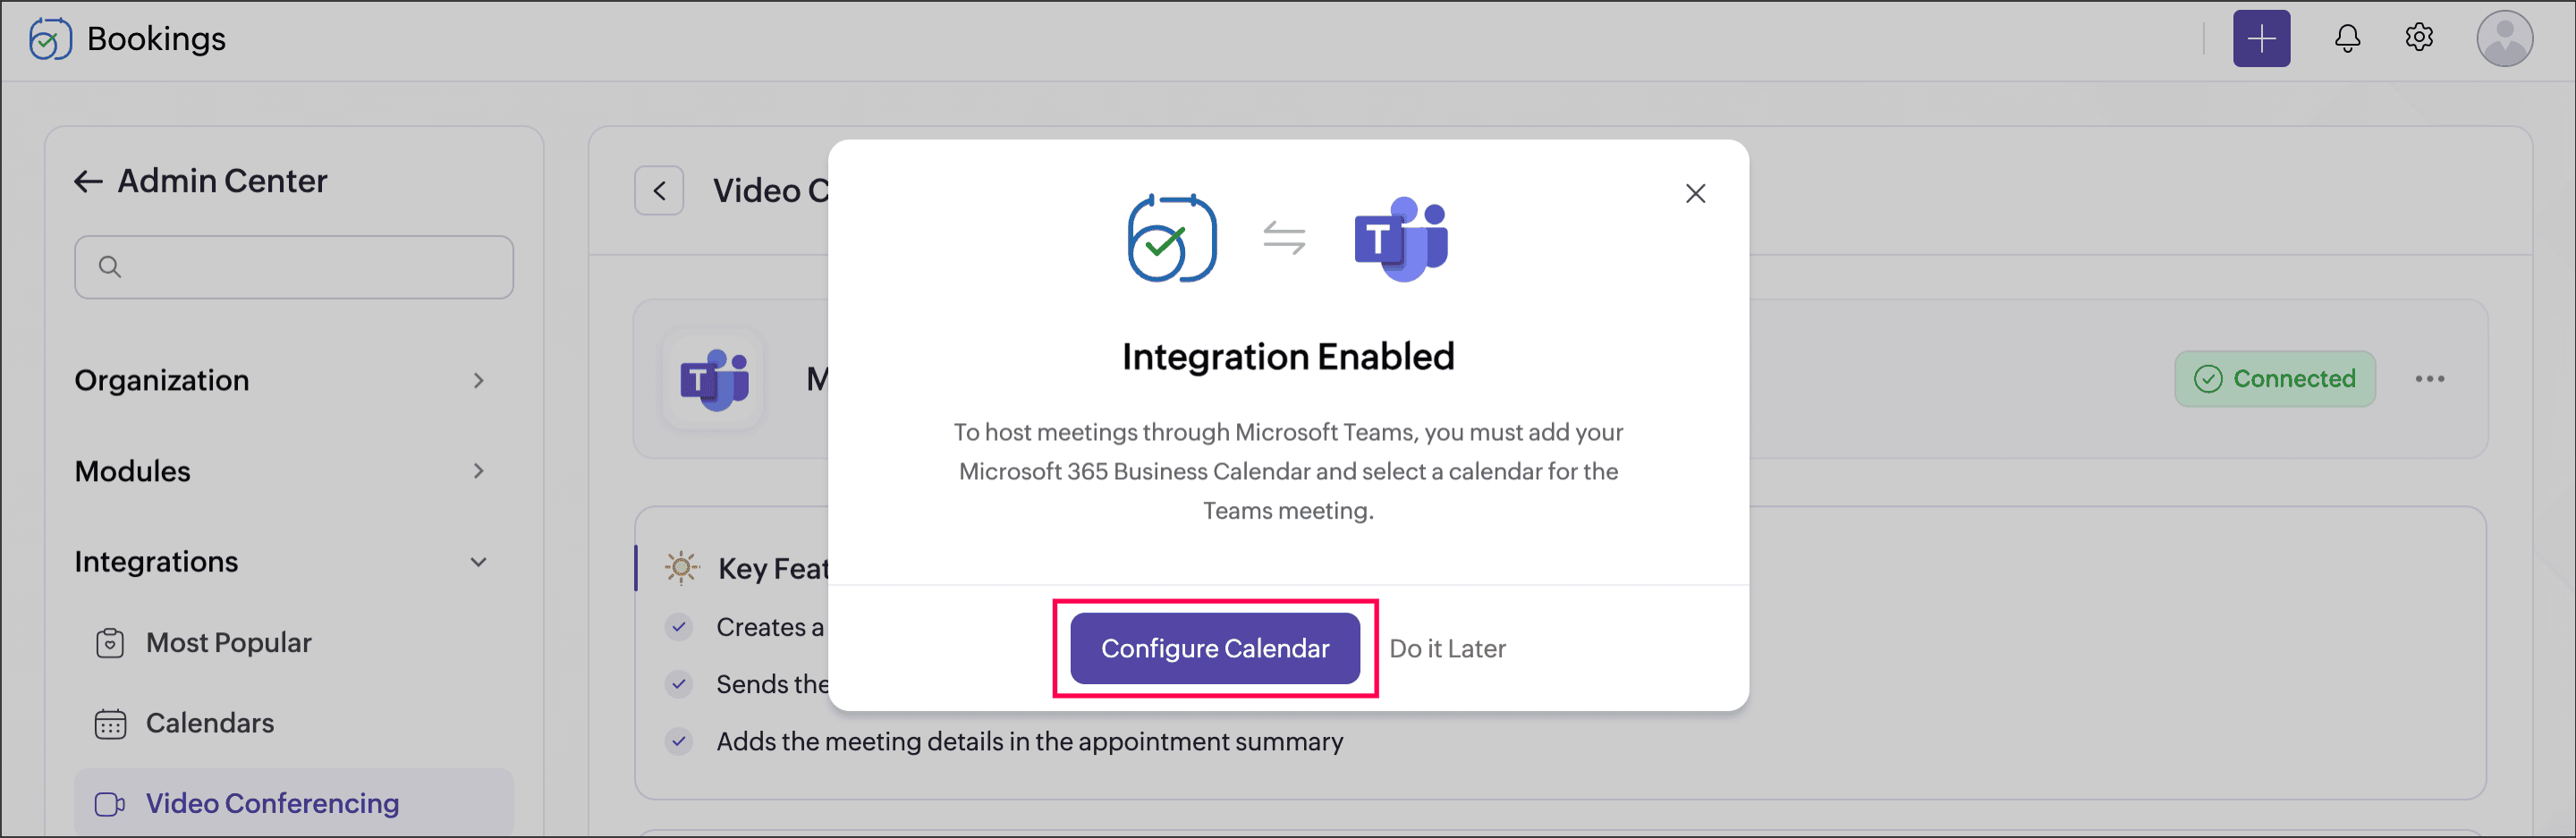Viewport: 2576px width, 838px height.
Task: Open Video Conferencing sidebar item
Action: [x=272, y=803]
